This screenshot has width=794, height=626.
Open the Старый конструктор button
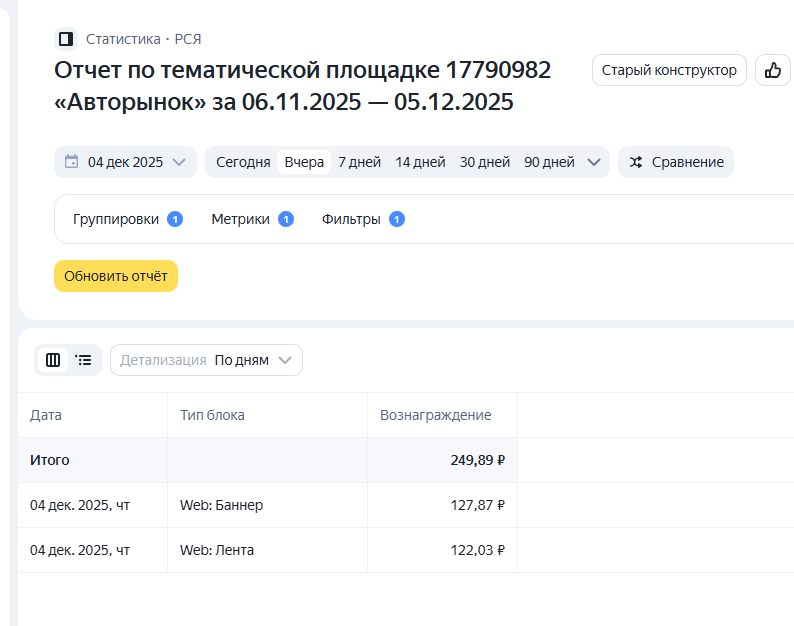coord(669,70)
